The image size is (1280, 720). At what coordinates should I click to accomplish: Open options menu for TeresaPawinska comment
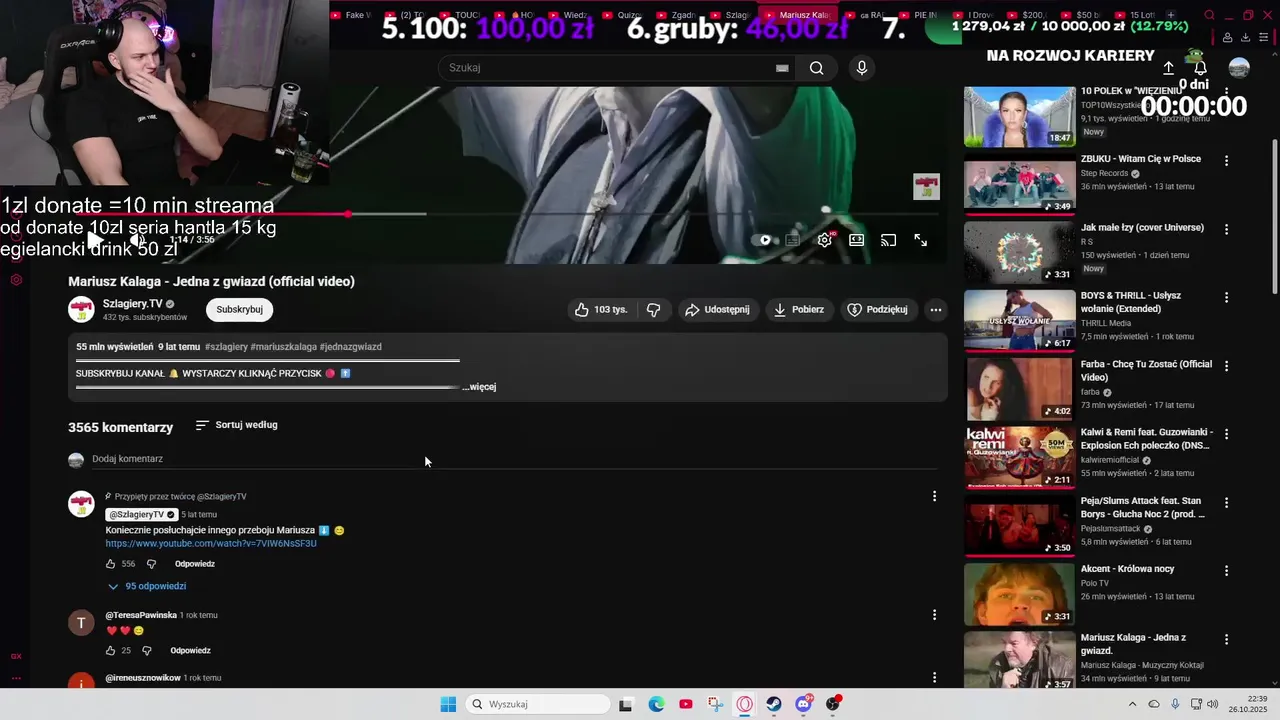(935, 615)
